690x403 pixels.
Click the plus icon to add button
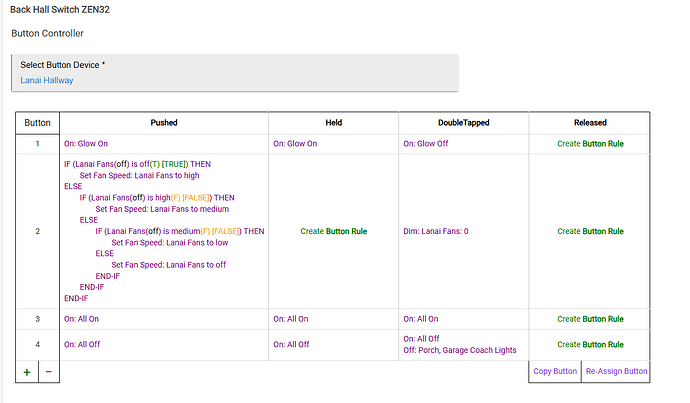[28, 371]
